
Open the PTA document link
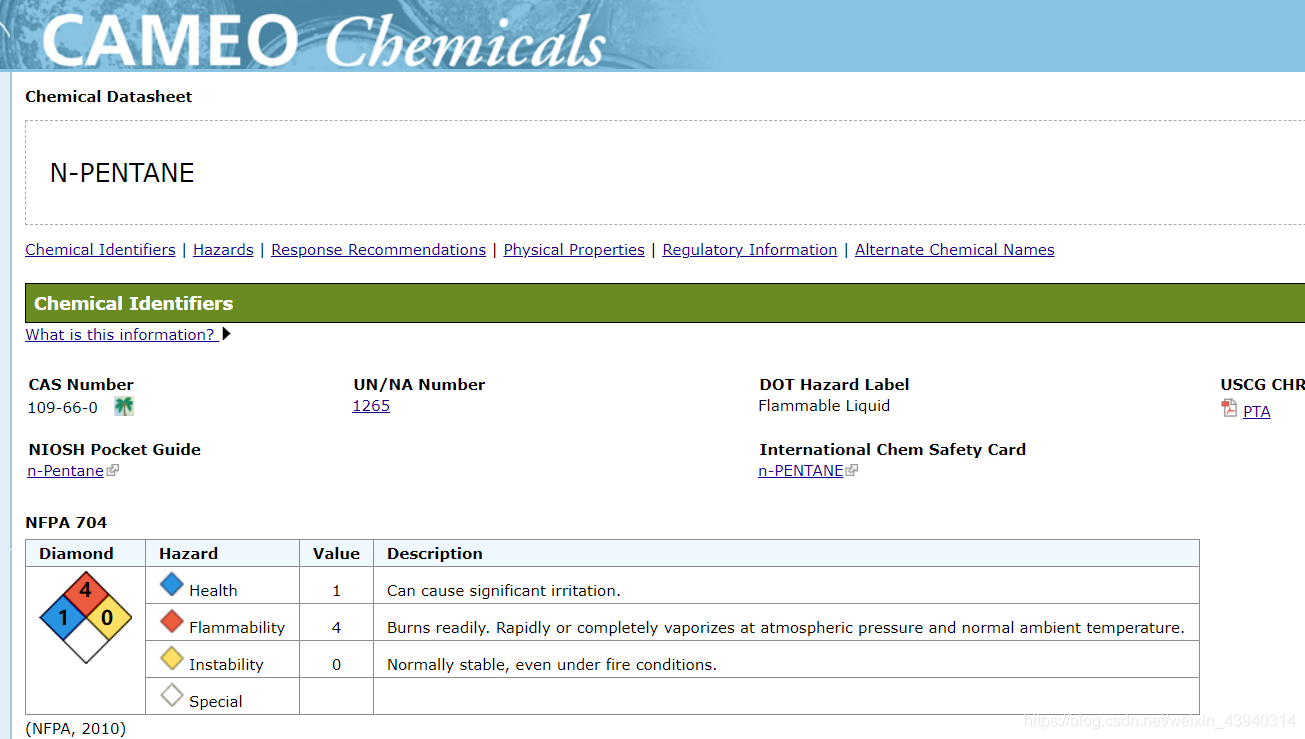1257,411
